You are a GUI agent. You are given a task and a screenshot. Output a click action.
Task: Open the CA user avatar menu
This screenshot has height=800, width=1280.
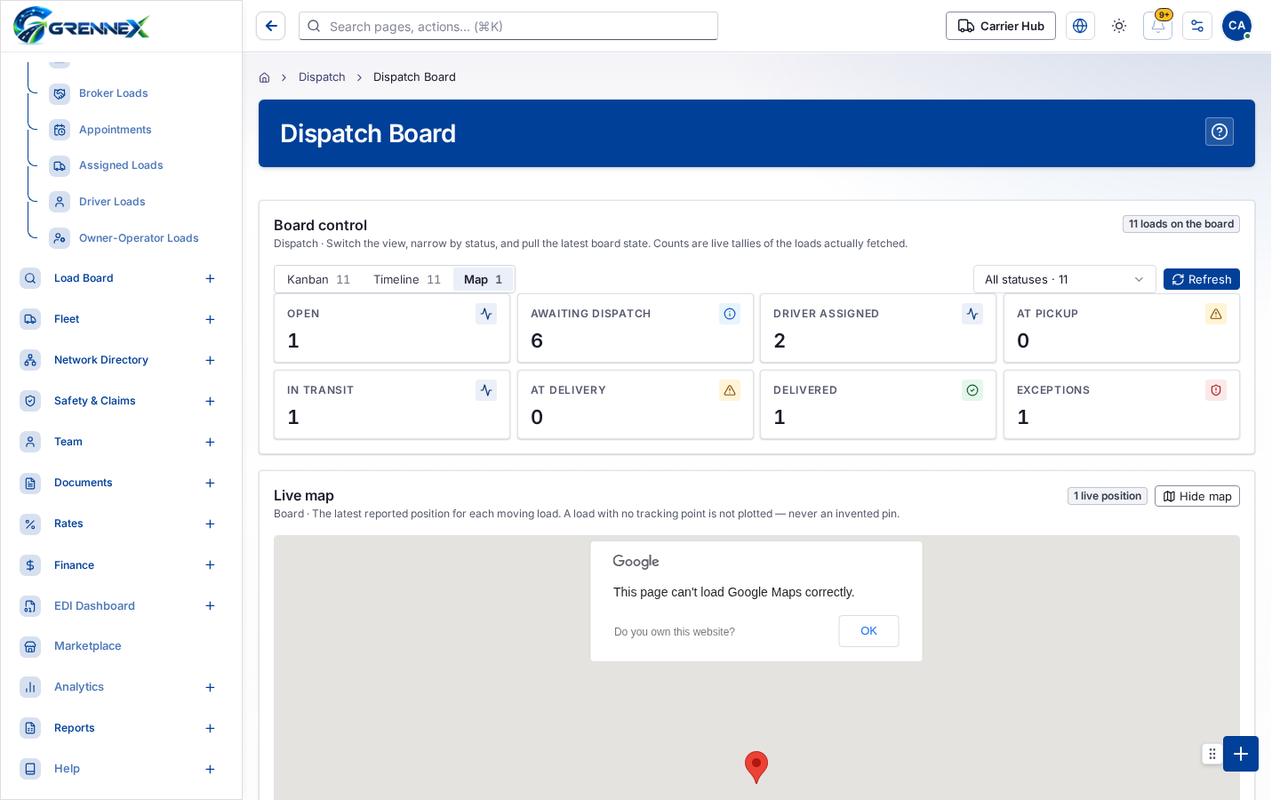[x=1237, y=26]
